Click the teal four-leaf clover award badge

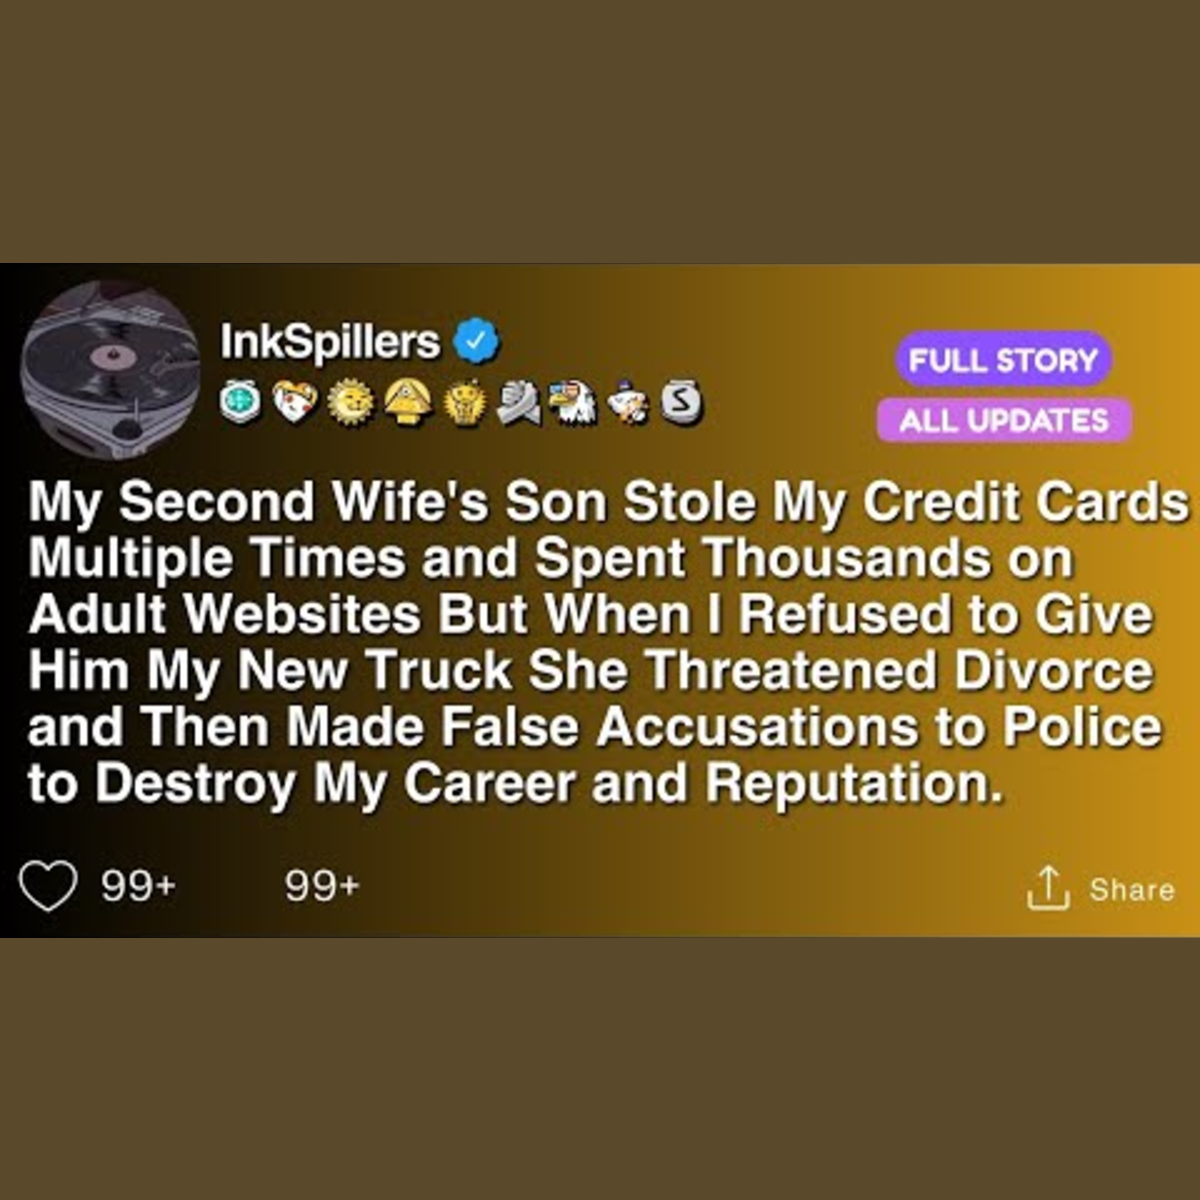pyautogui.click(x=240, y=402)
